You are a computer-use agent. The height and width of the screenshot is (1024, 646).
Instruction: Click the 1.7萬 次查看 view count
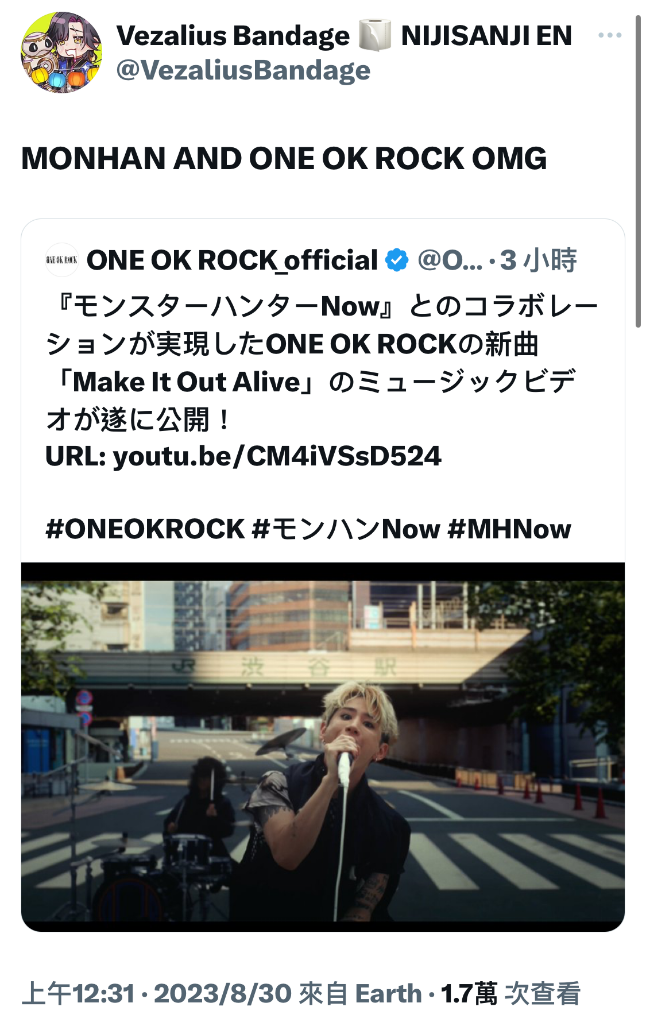click(511, 993)
